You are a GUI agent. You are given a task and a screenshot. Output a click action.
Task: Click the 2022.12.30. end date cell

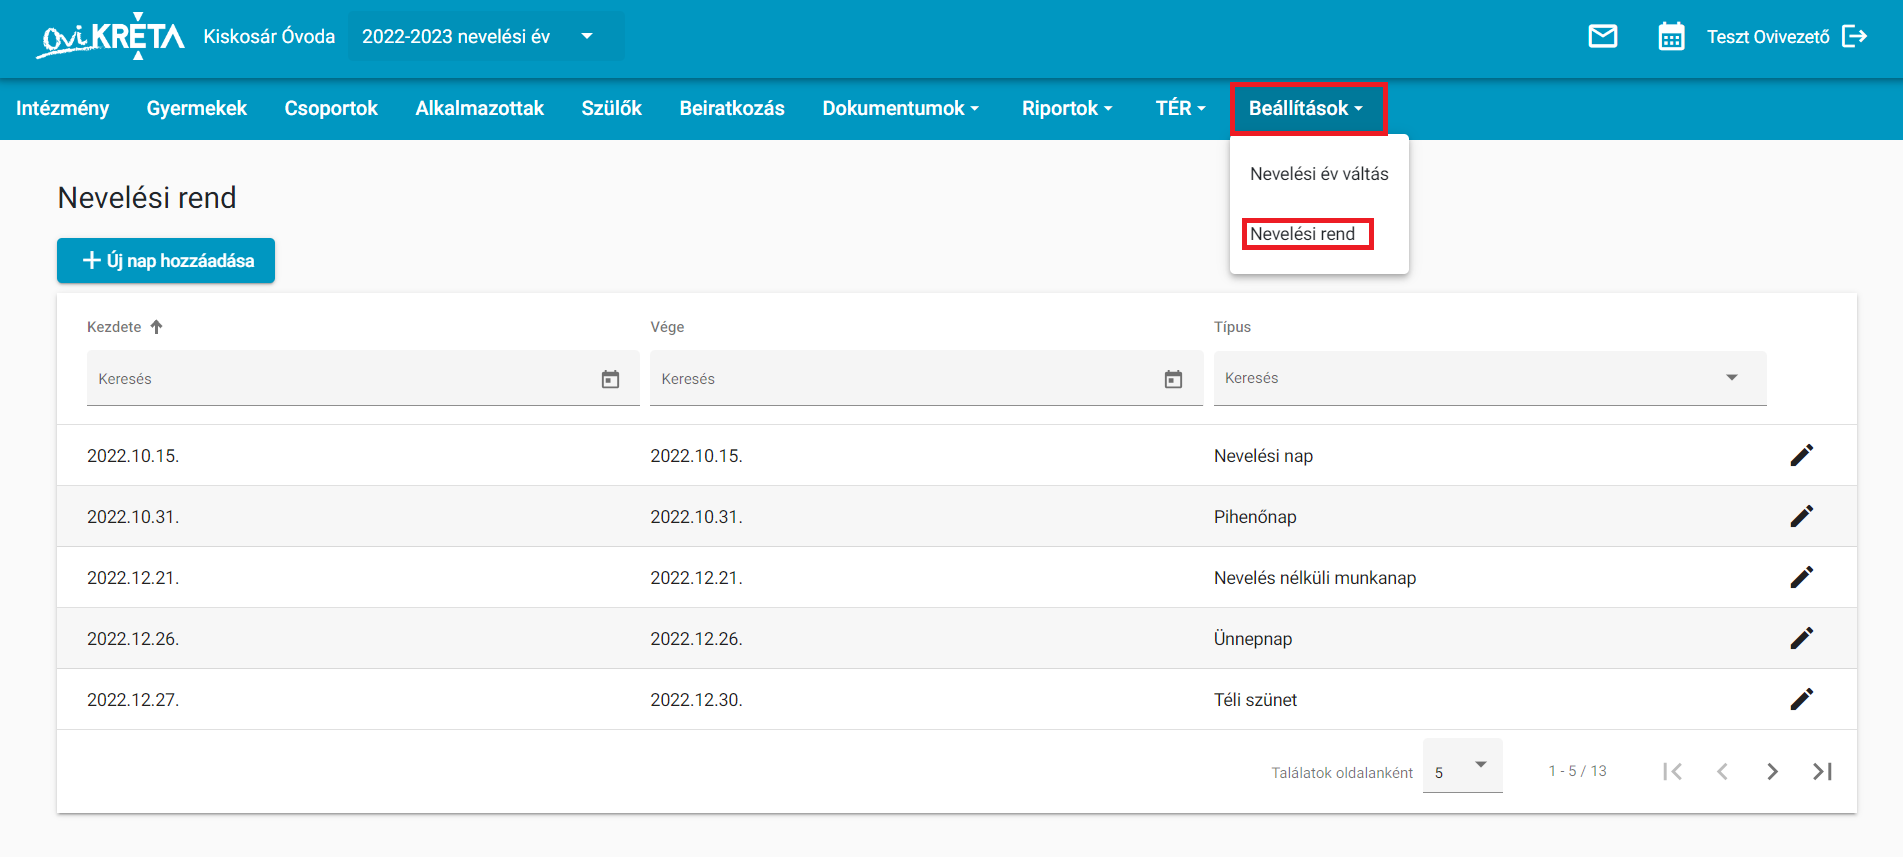[696, 700]
